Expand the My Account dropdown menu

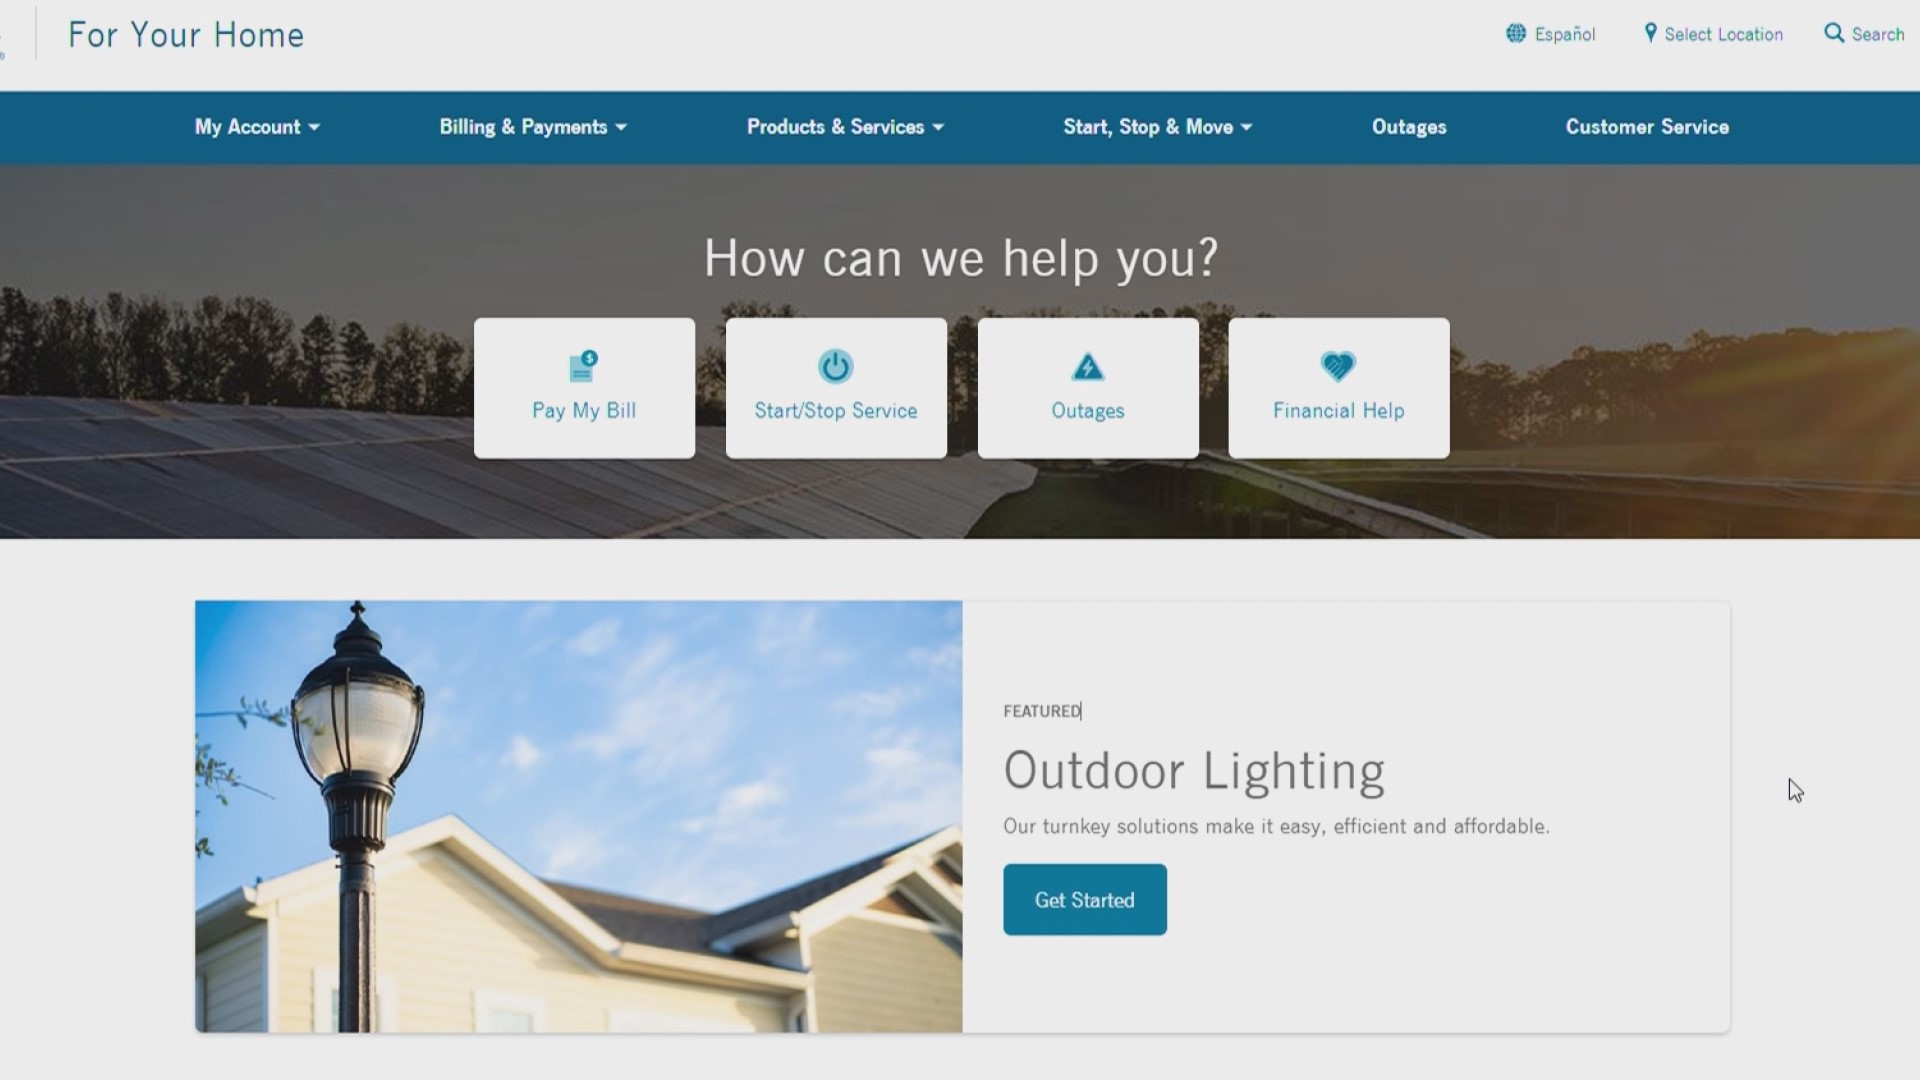(256, 127)
